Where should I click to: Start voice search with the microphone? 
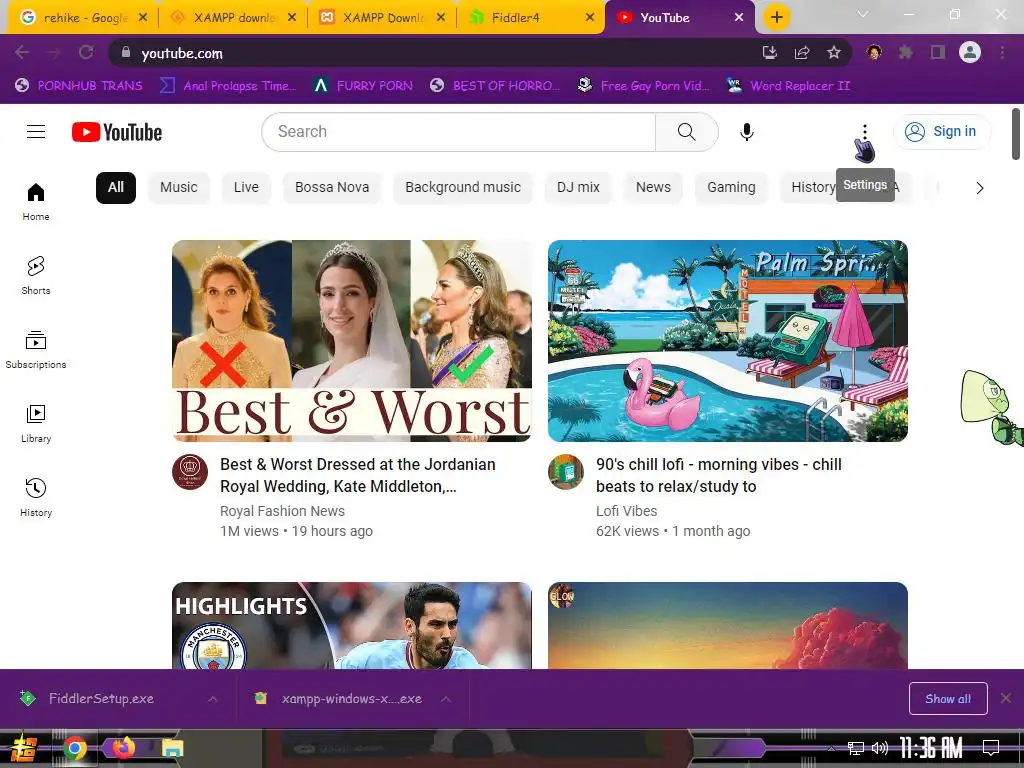pyautogui.click(x=746, y=132)
